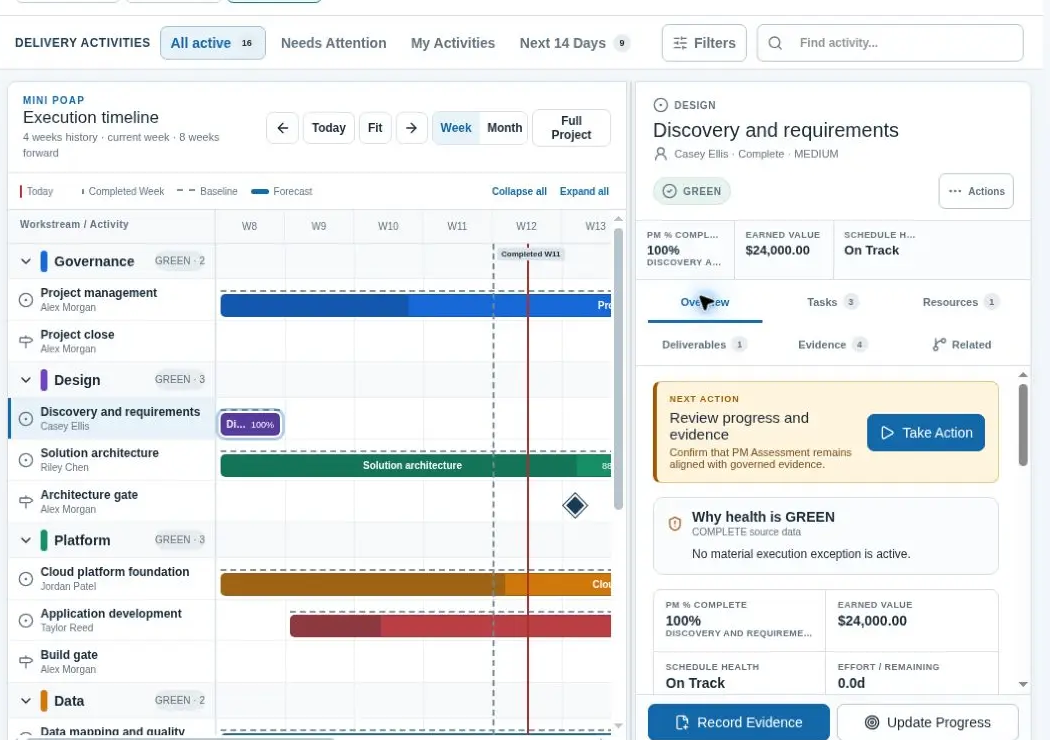1050x740 pixels.
Task: Click the sliders icon in the Filters button
Action: coord(680,43)
